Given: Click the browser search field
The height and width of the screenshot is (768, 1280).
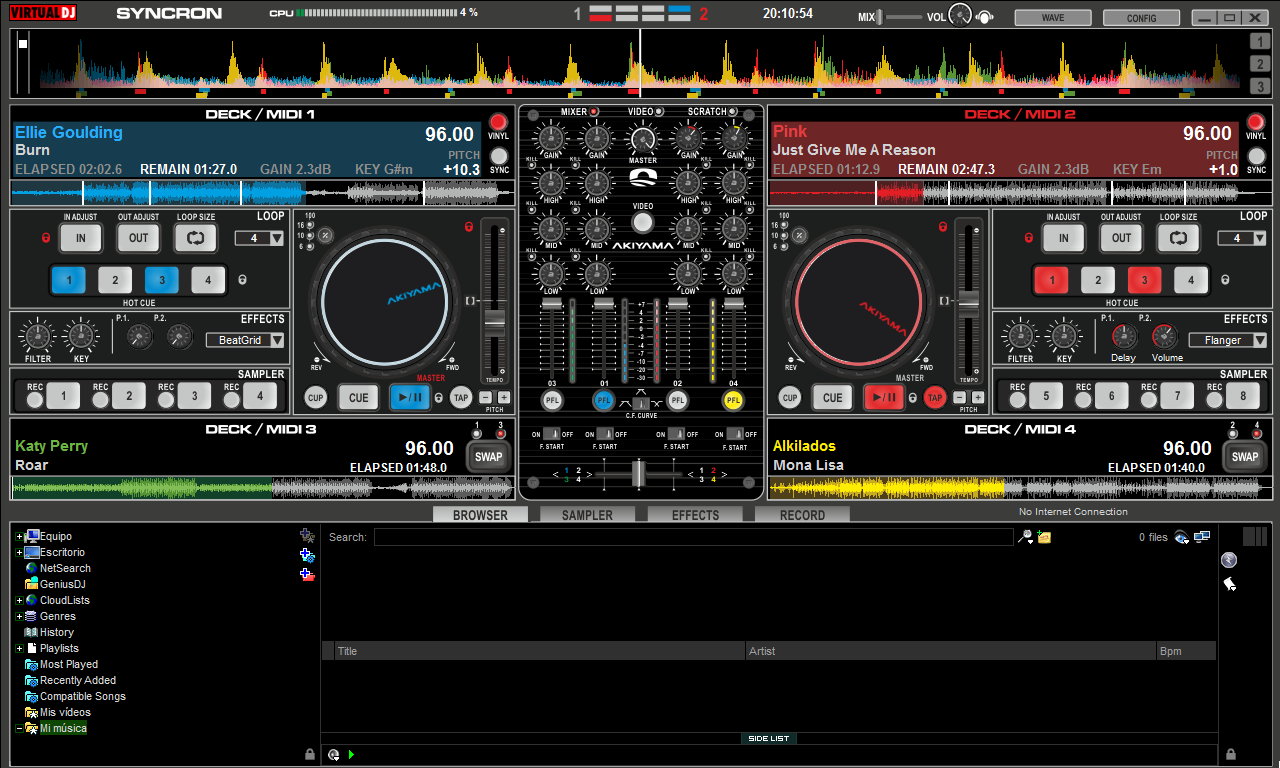Looking at the screenshot, I should pyautogui.click(x=693, y=537).
